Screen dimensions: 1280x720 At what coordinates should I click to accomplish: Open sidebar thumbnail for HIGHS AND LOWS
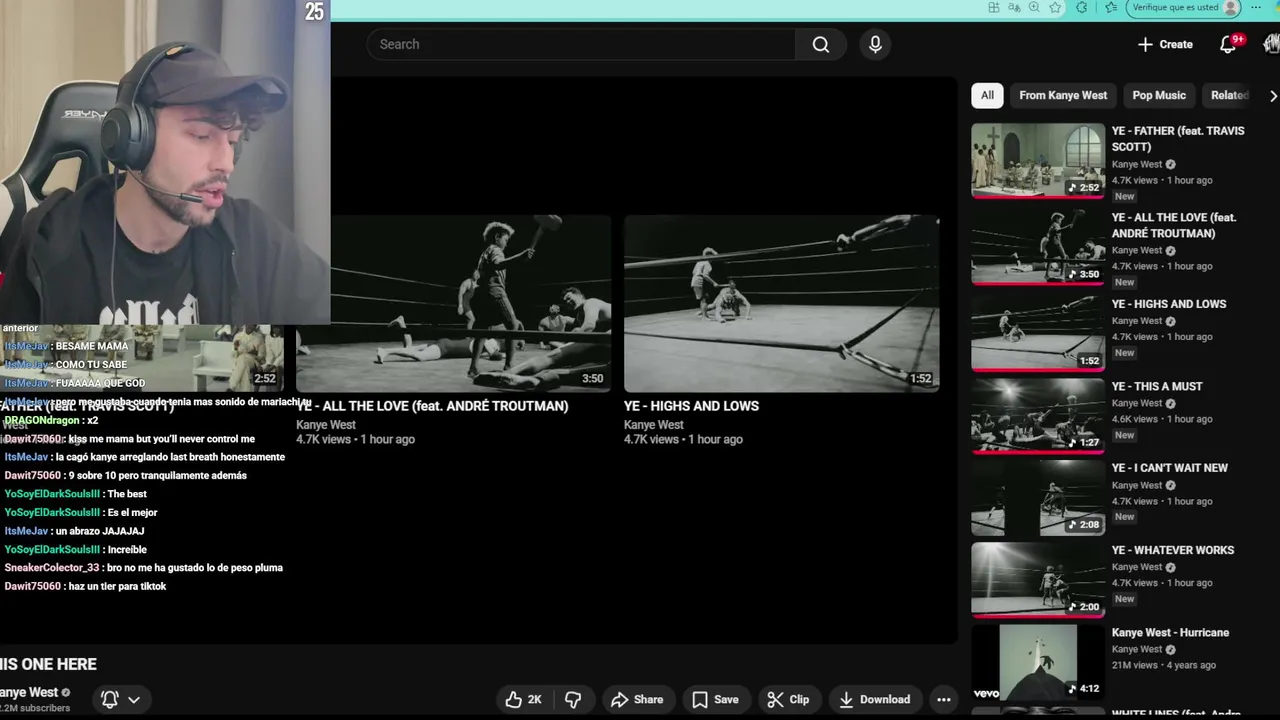1038,333
